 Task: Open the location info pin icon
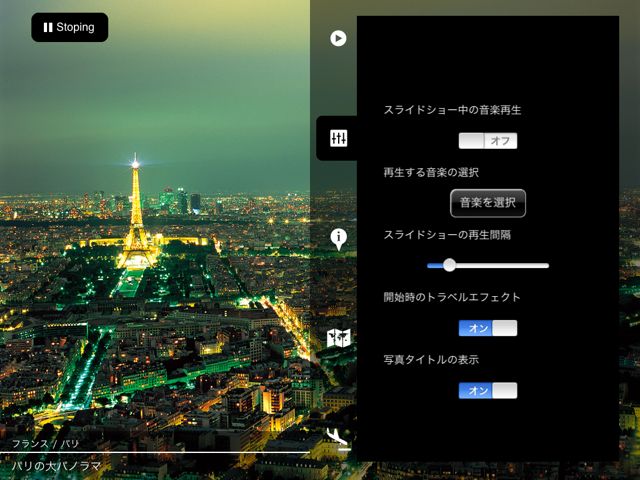338,239
